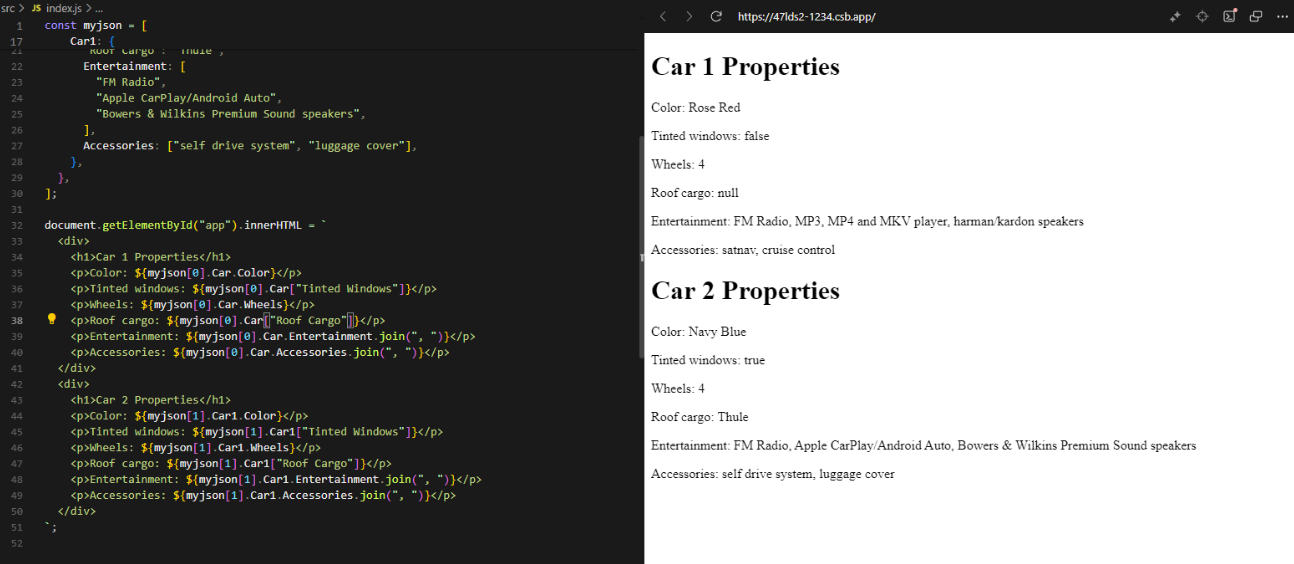This screenshot has width=1294, height=564.
Task: Expand the breadcrumb ellipsis after index.js
Action: [99, 7]
